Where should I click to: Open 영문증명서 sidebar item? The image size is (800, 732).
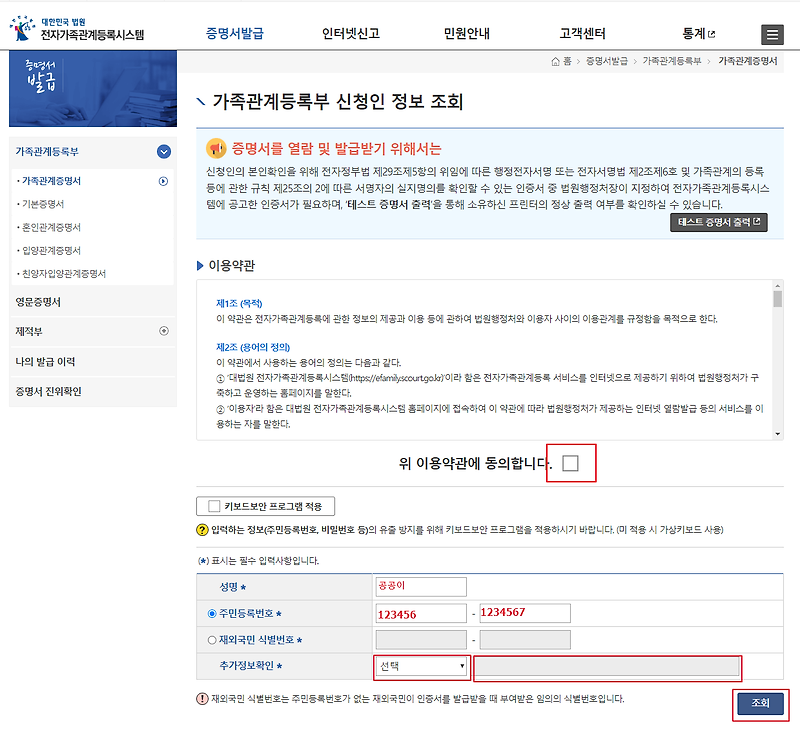point(38,302)
